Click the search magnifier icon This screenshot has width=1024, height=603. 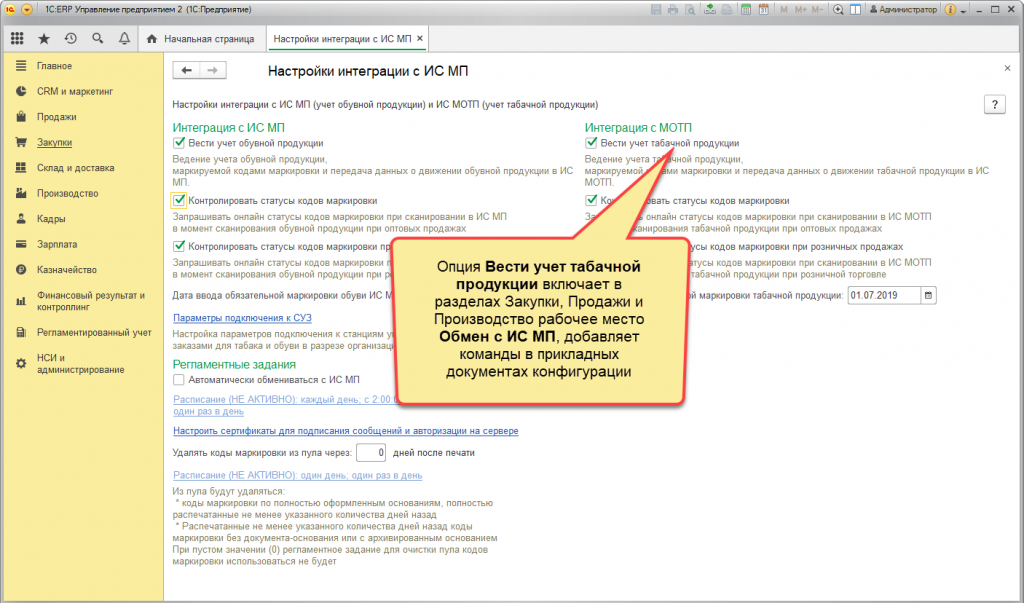point(98,38)
